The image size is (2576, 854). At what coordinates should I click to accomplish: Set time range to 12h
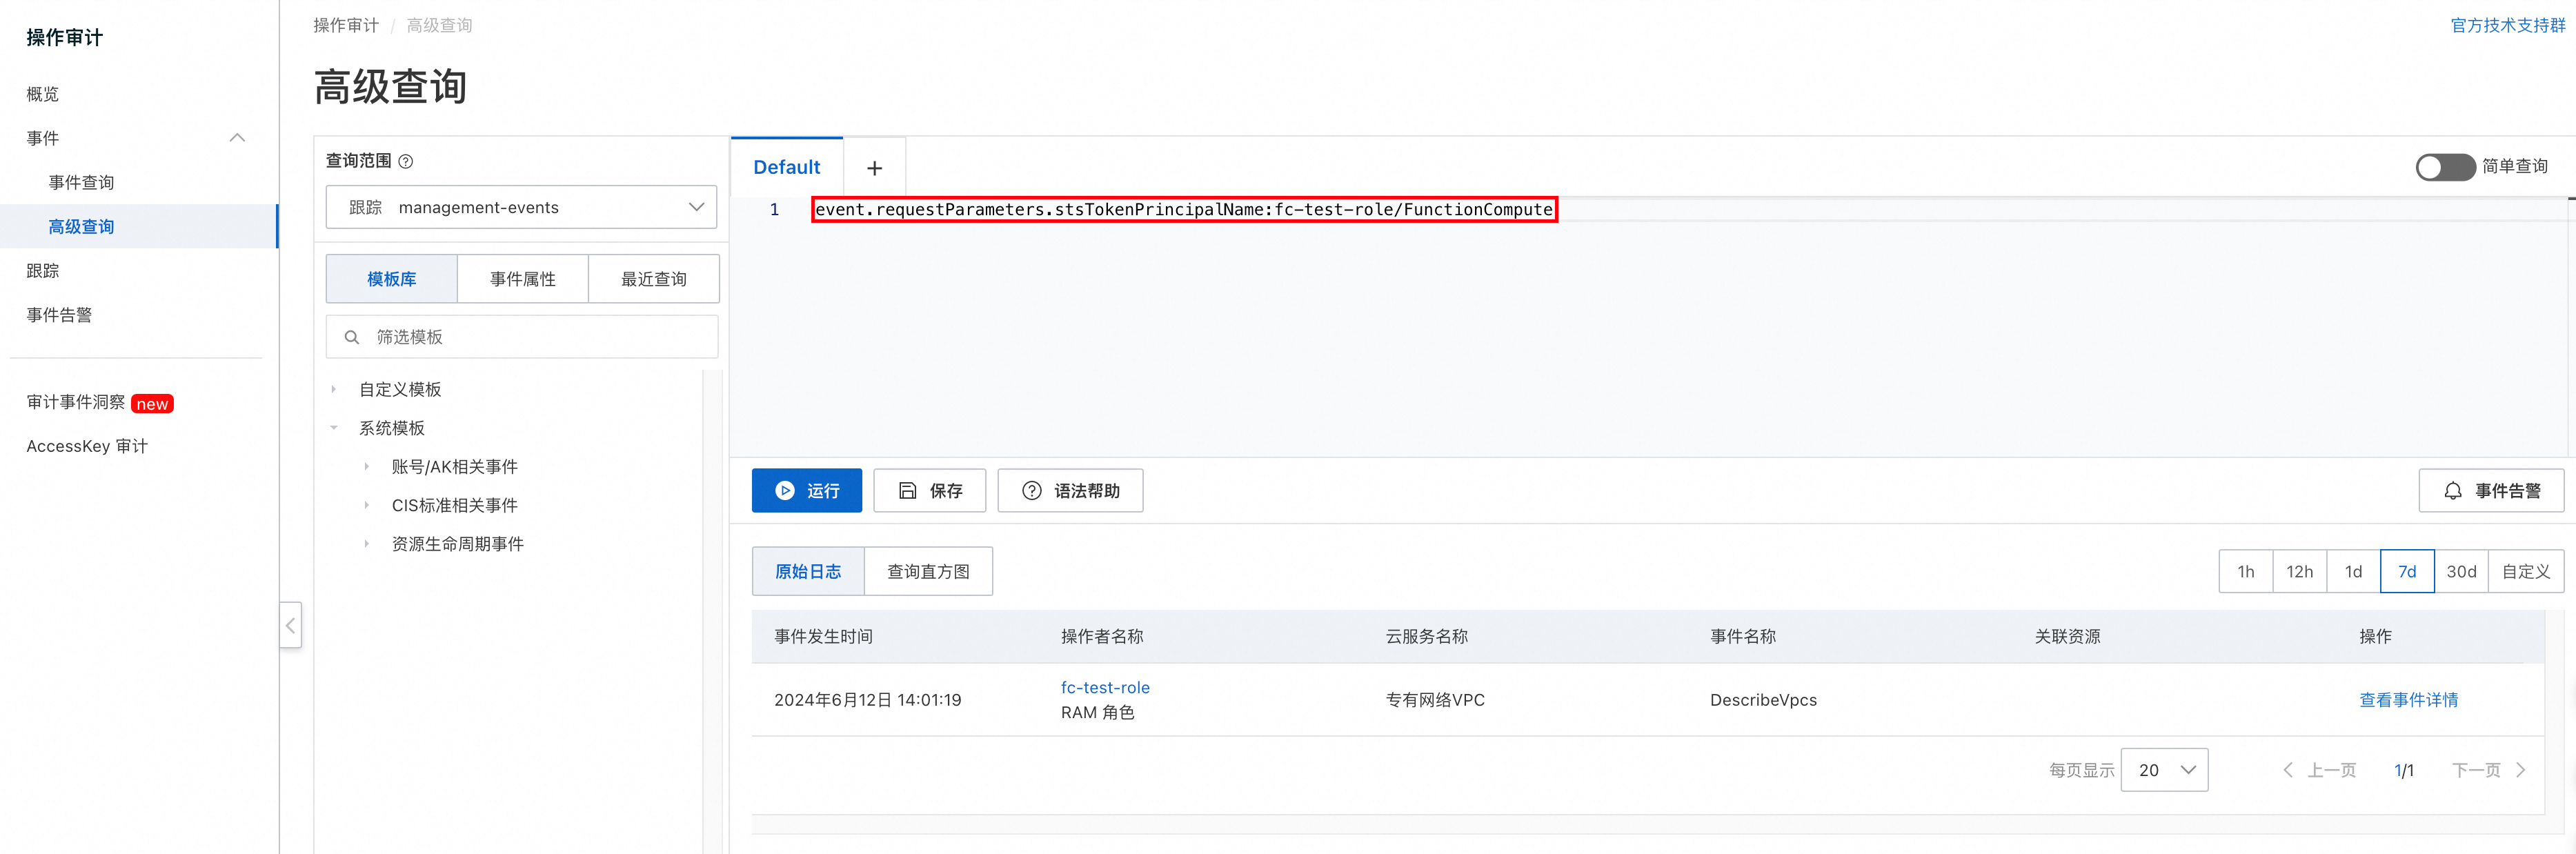click(x=2300, y=571)
